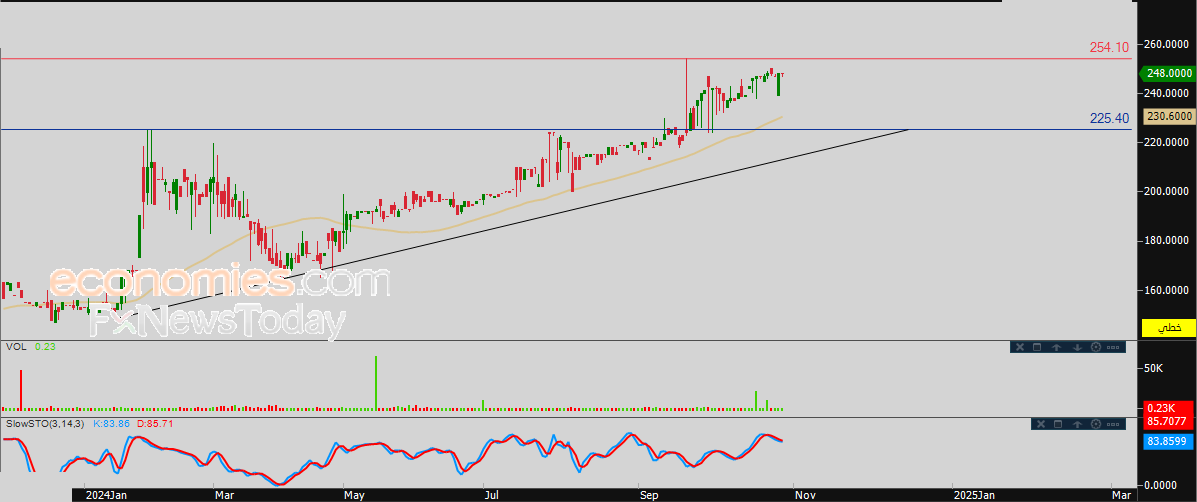The height and width of the screenshot is (502, 1197).
Task: Click the red 0.23K volume tag
Action: (x=1168, y=407)
